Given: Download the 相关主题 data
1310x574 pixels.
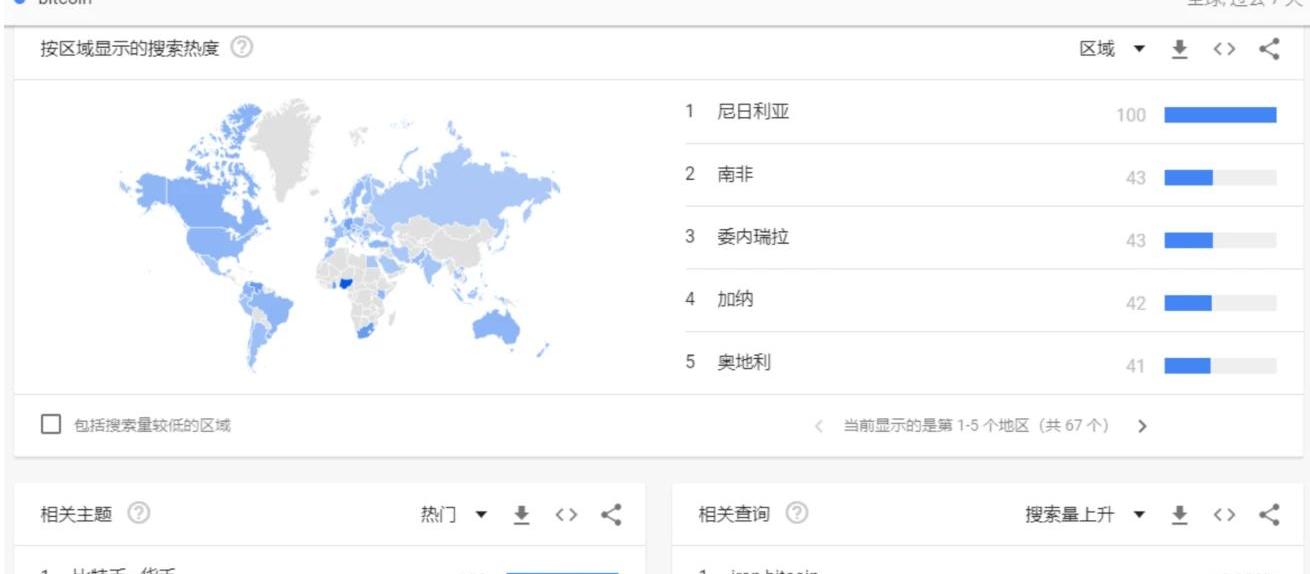Looking at the screenshot, I should pos(521,514).
